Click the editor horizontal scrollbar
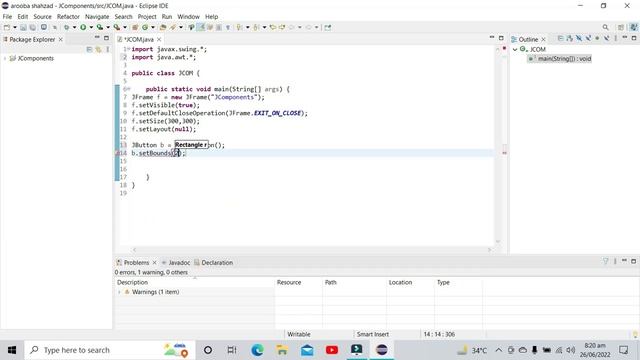 click(x=311, y=250)
